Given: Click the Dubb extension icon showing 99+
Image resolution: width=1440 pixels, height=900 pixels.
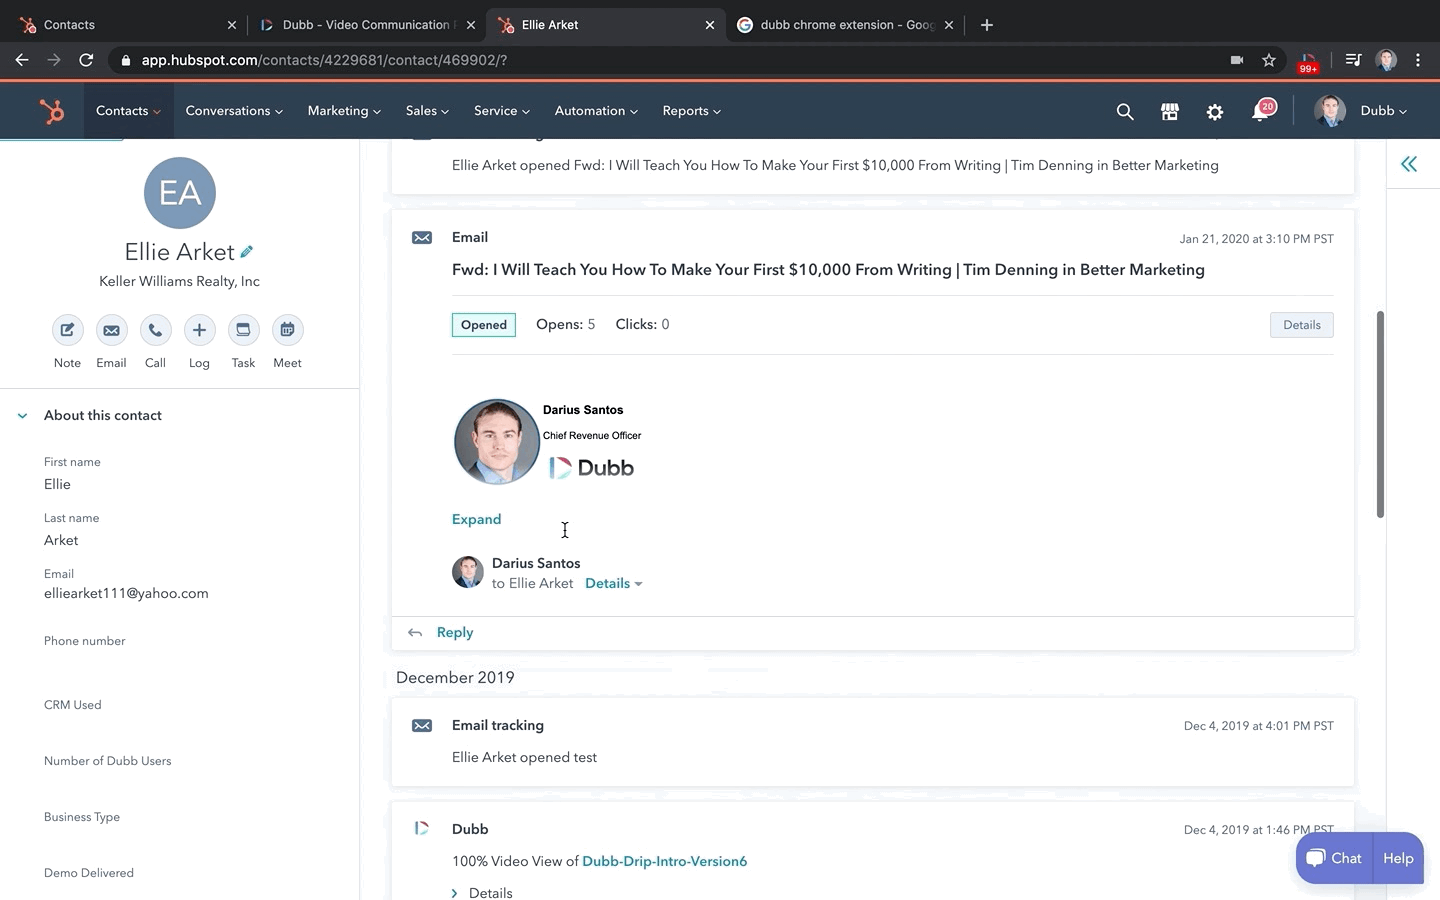Looking at the screenshot, I should 1308,62.
